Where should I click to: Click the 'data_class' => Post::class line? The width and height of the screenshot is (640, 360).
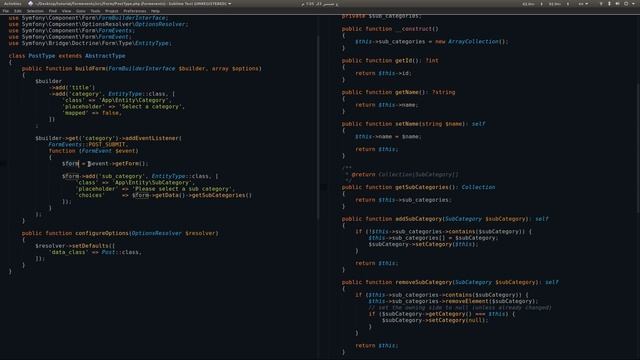point(95,252)
